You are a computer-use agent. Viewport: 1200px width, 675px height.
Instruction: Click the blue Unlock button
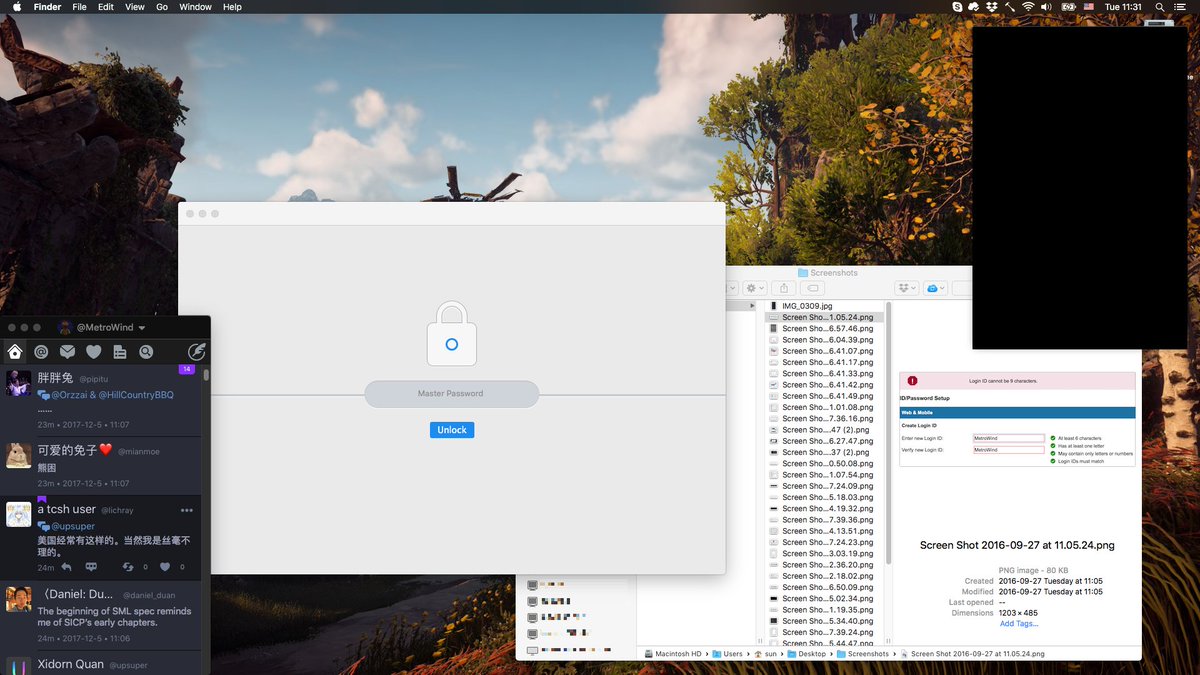tap(452, 430)
